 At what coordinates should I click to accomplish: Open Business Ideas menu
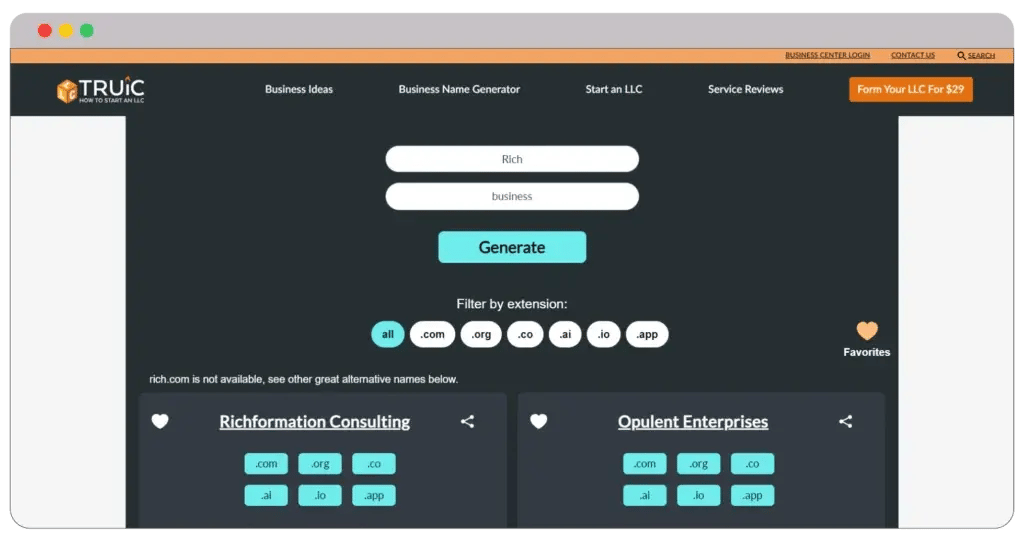tap(299, 89)
